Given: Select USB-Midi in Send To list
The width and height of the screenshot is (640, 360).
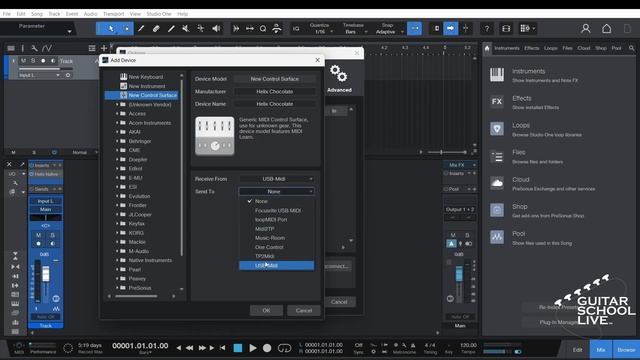Looking at the screenshot, I should tap(276, 265).
